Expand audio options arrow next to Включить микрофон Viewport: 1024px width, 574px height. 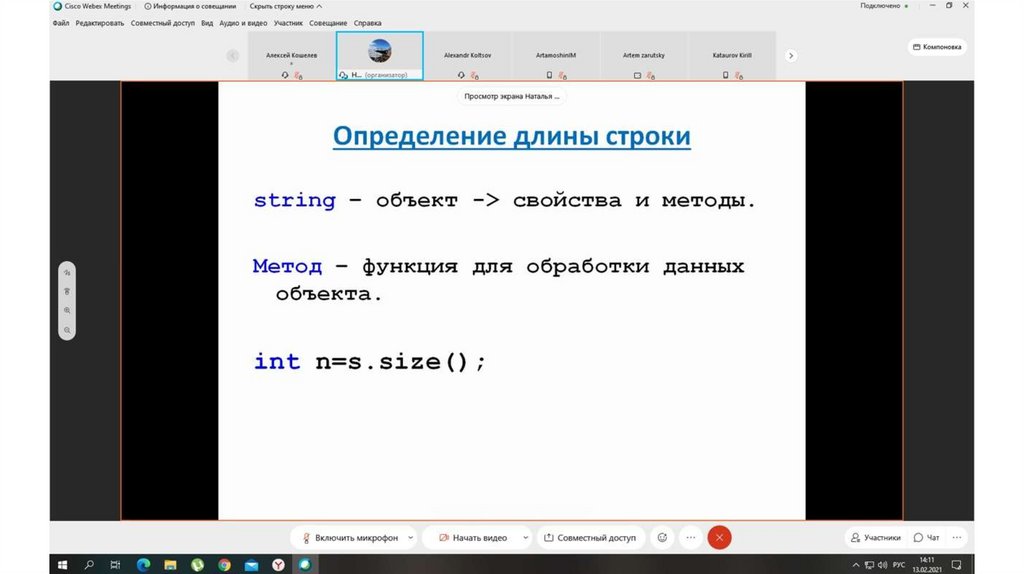point(410,537)
